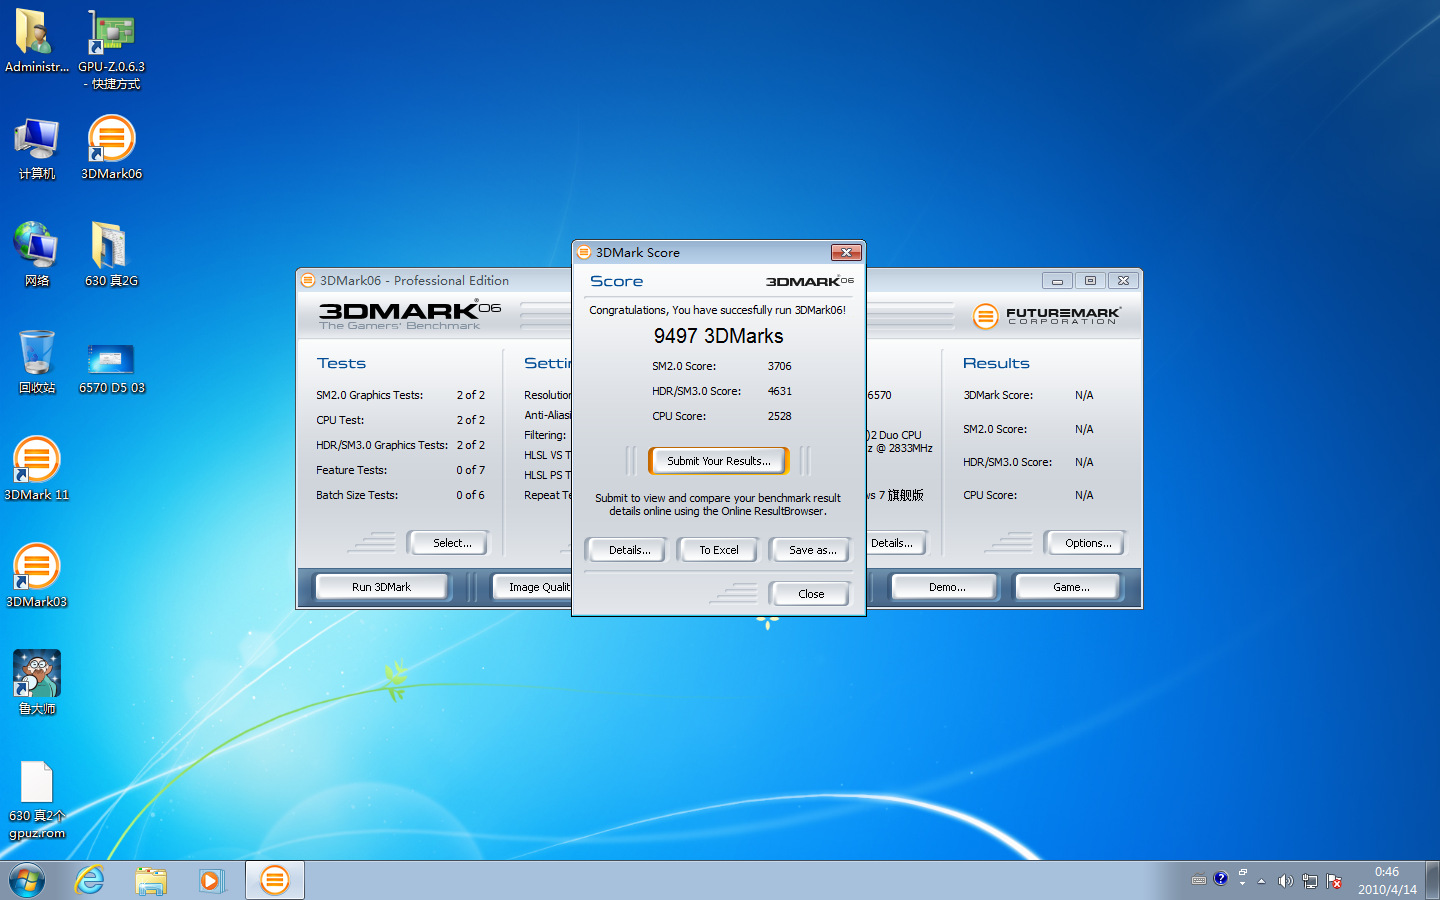The image size is (1440, 900).
Task: Click the Batch Size Tests 0 of 6 value
Action: pos(470,495)
